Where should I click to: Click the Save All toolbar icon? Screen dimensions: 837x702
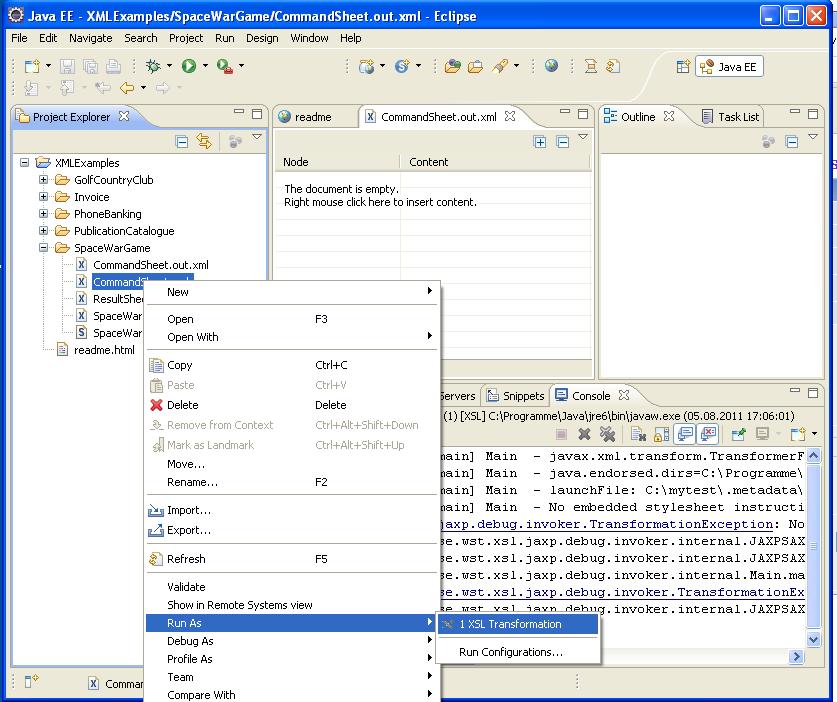pos(90,66)
